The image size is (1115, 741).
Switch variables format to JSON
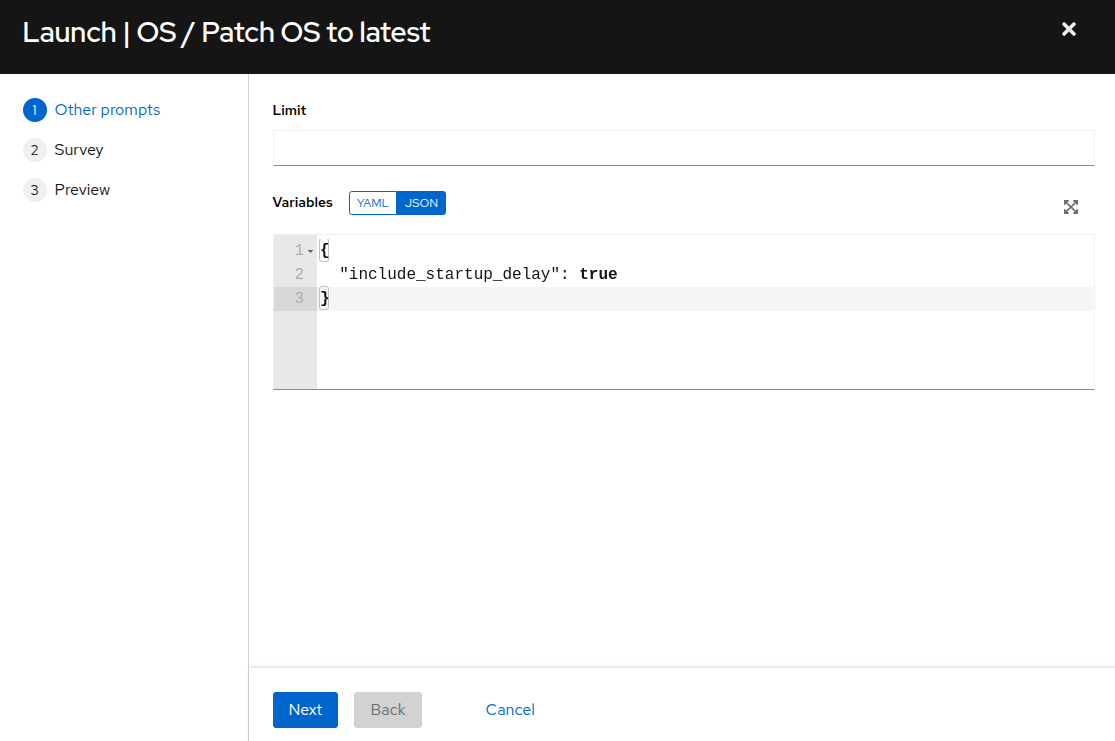tap(421, 203)
